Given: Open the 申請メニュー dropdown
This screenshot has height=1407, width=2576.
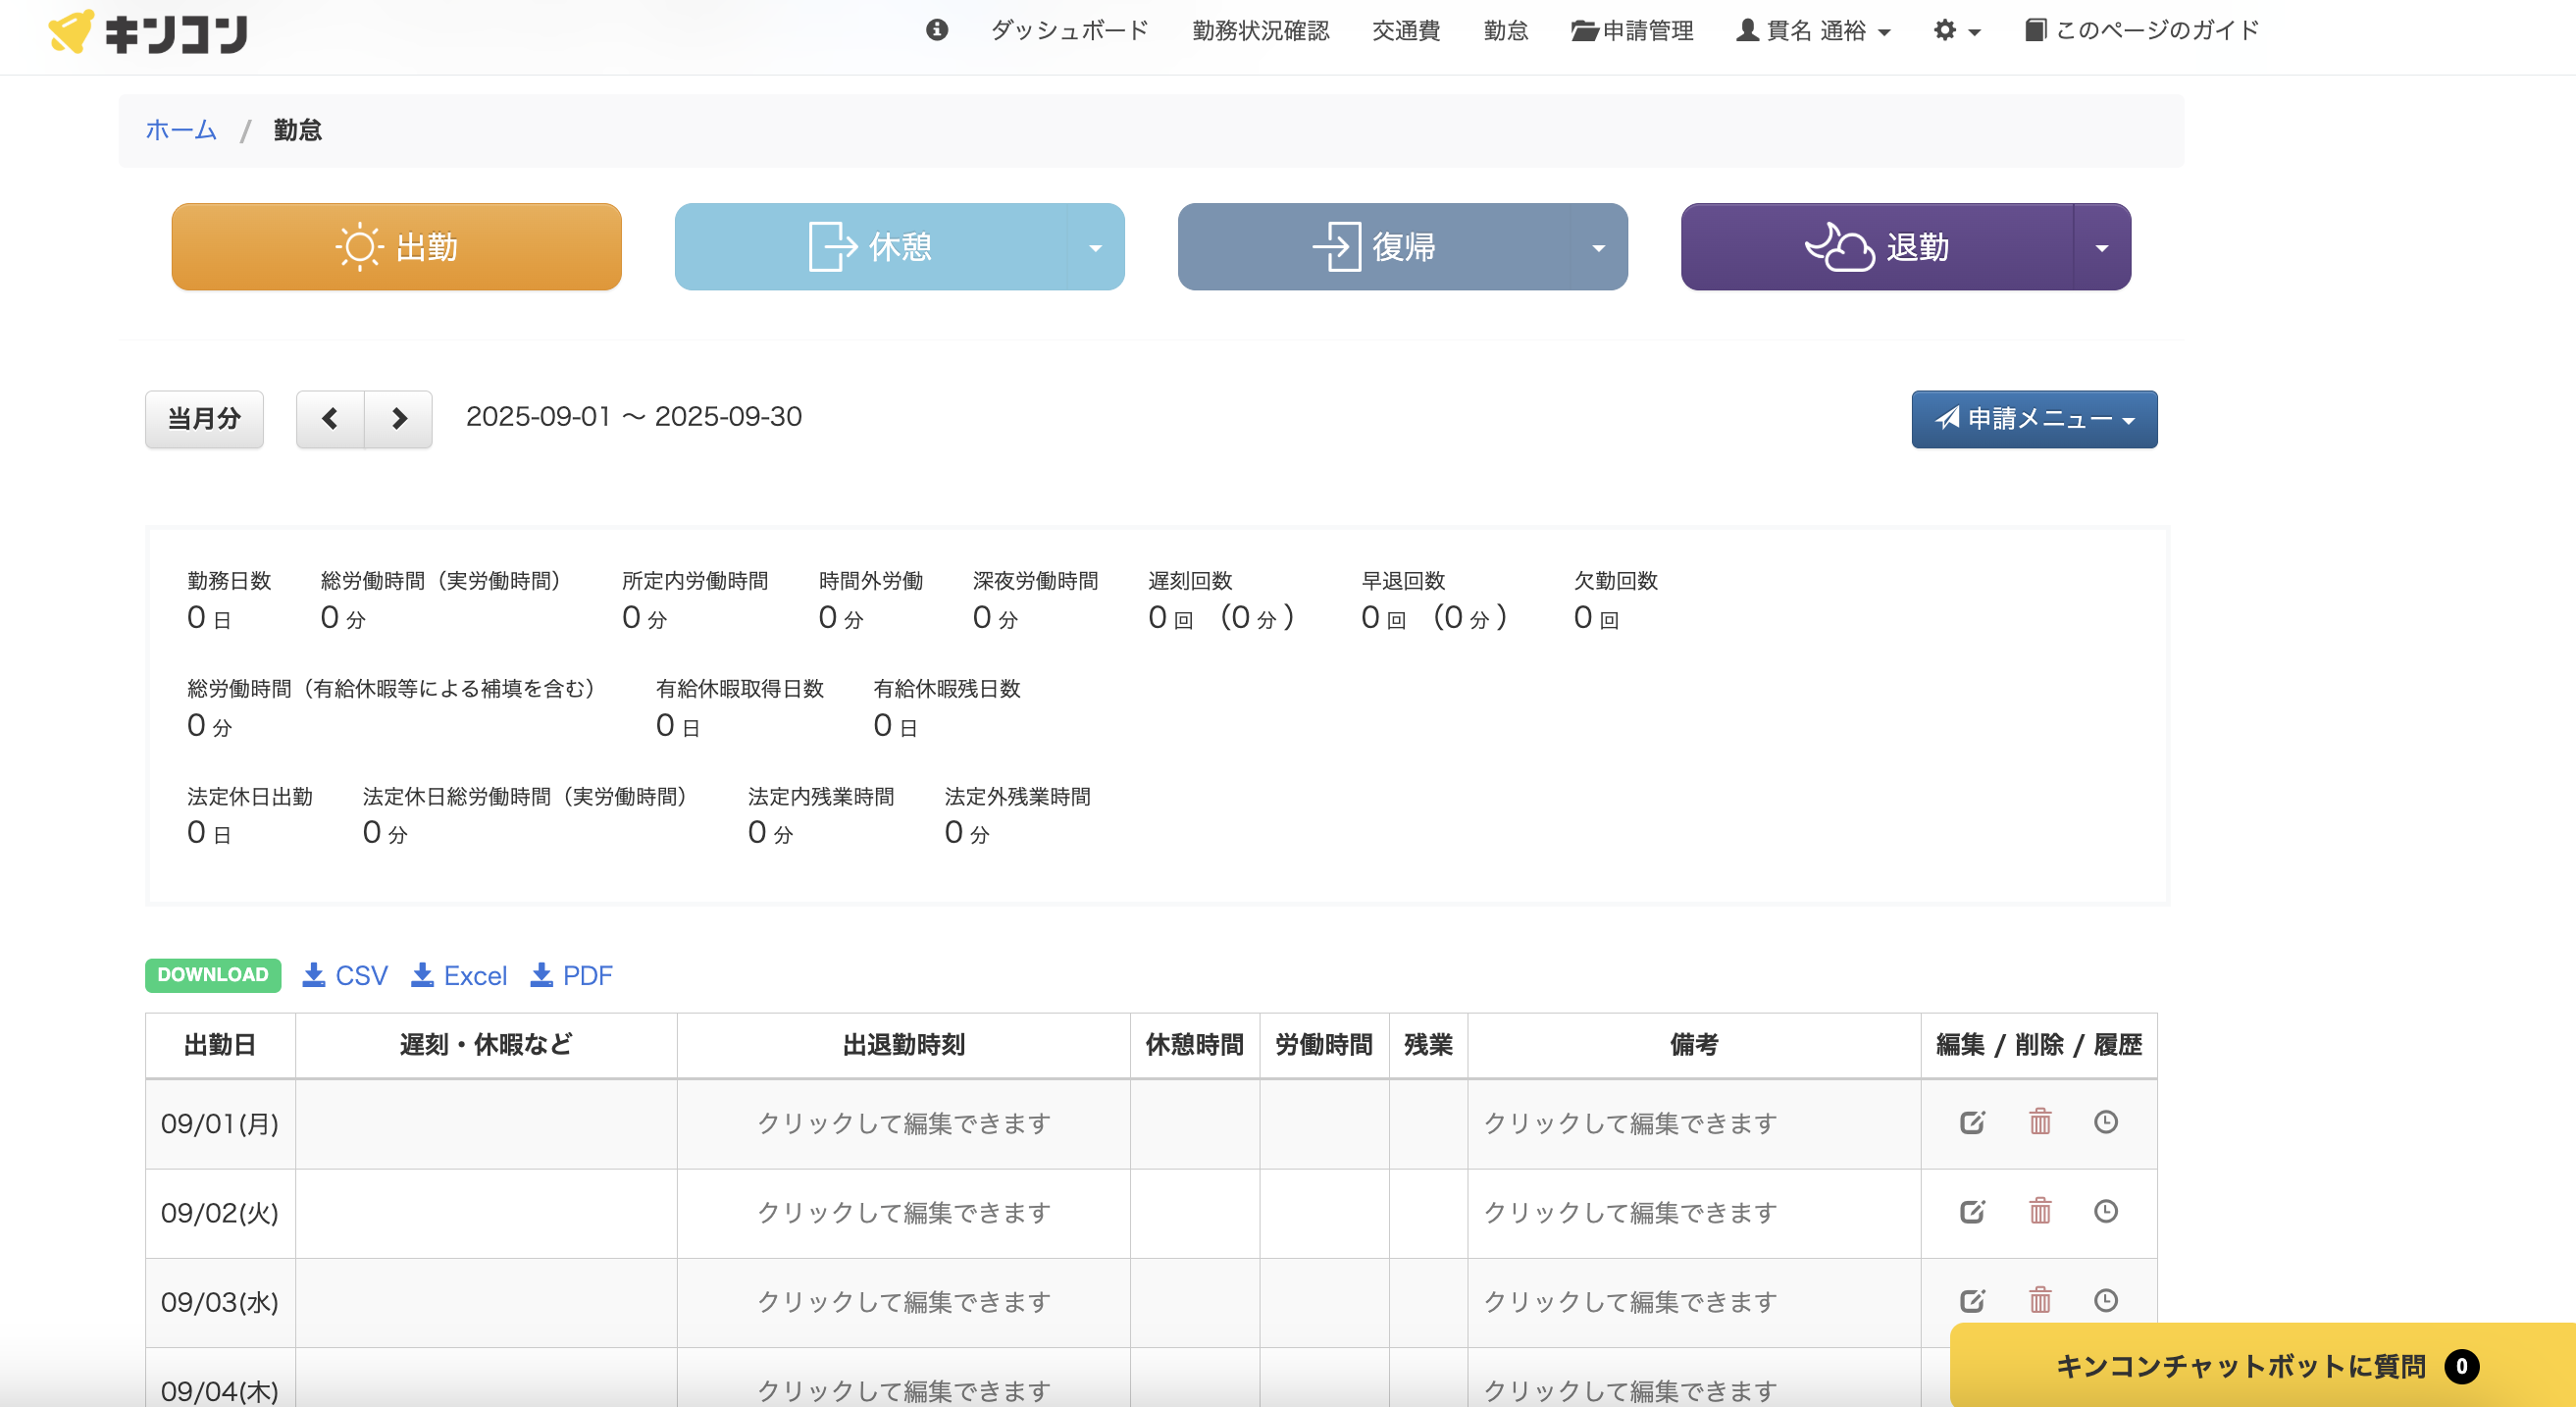Looking at the screenshot, I should [x=2033, y=418].
